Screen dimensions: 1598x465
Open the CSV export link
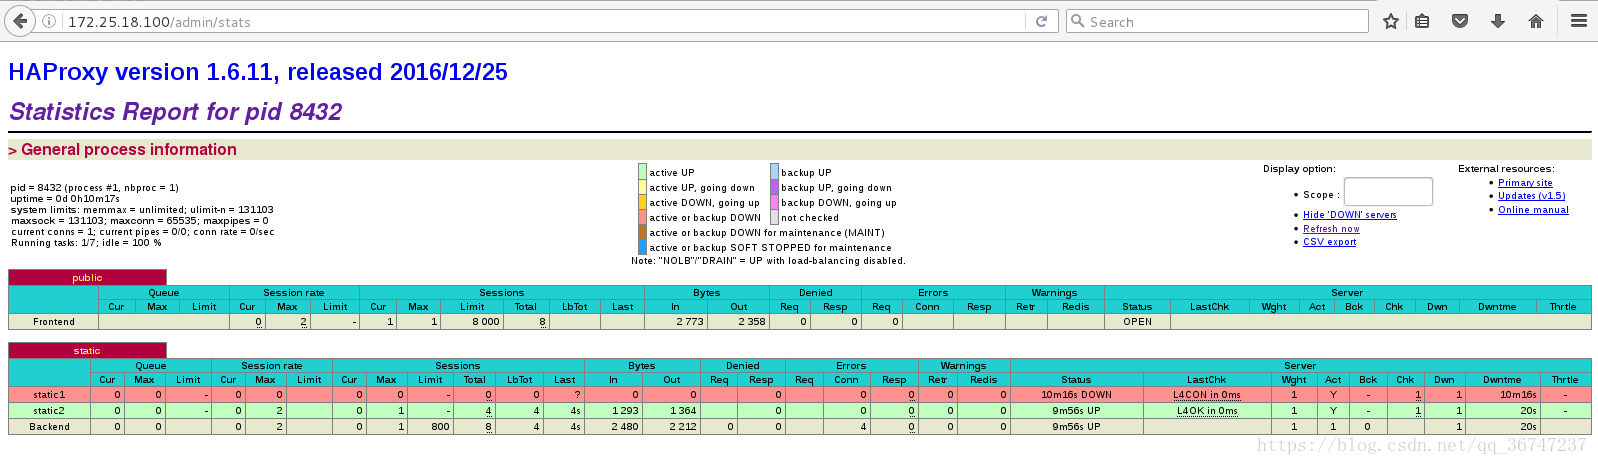coord(1329,242)
